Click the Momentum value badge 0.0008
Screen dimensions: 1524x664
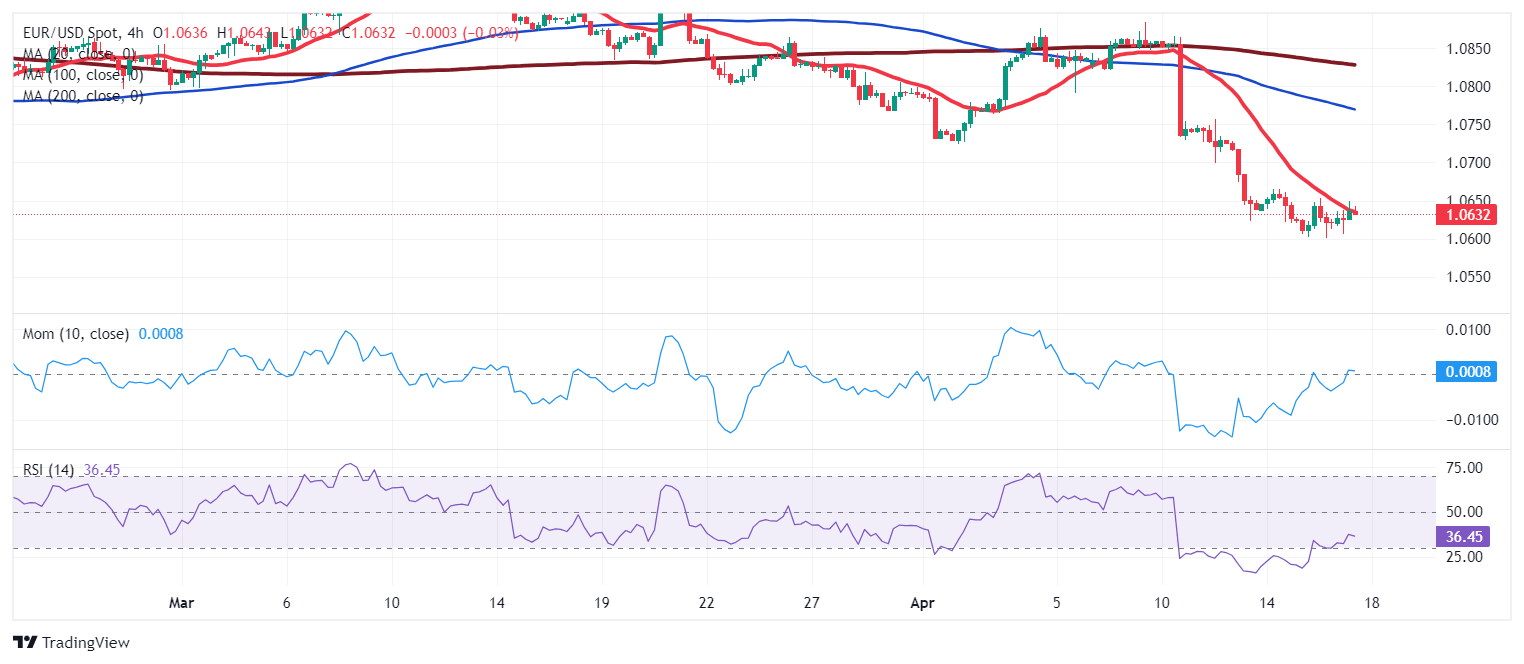[1465, 372]
